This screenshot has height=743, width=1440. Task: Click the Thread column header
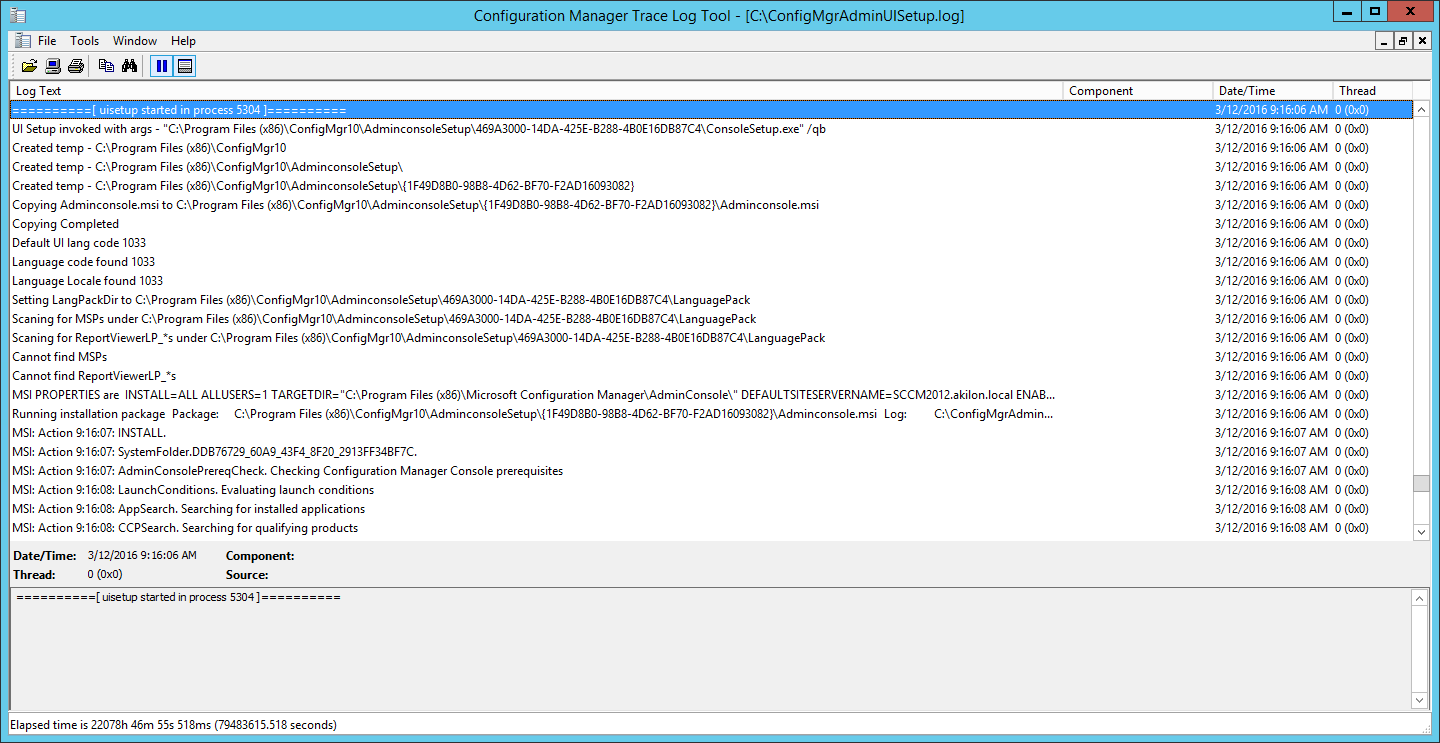pos(1372,91)
